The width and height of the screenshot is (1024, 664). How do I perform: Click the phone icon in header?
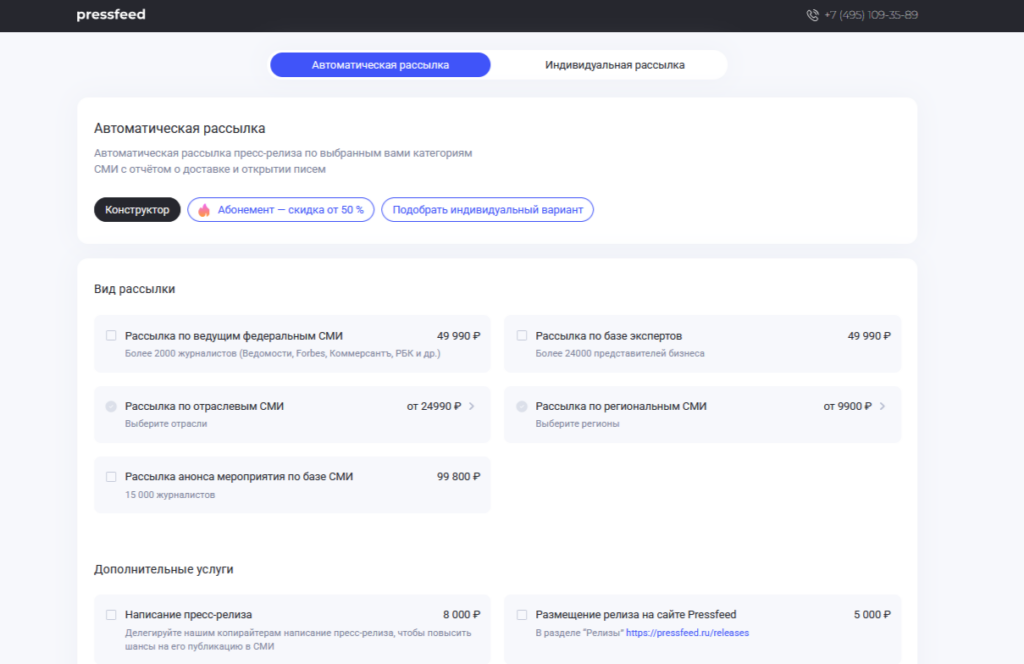(x=812, y=15)
